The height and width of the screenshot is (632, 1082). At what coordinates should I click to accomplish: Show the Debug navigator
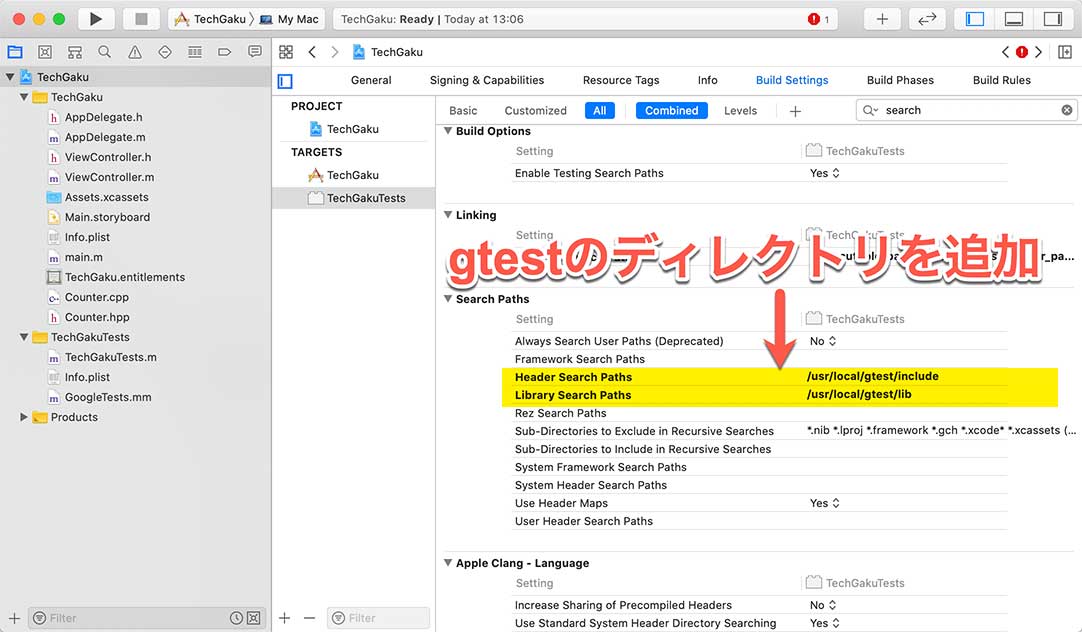(x=195, y=52)
